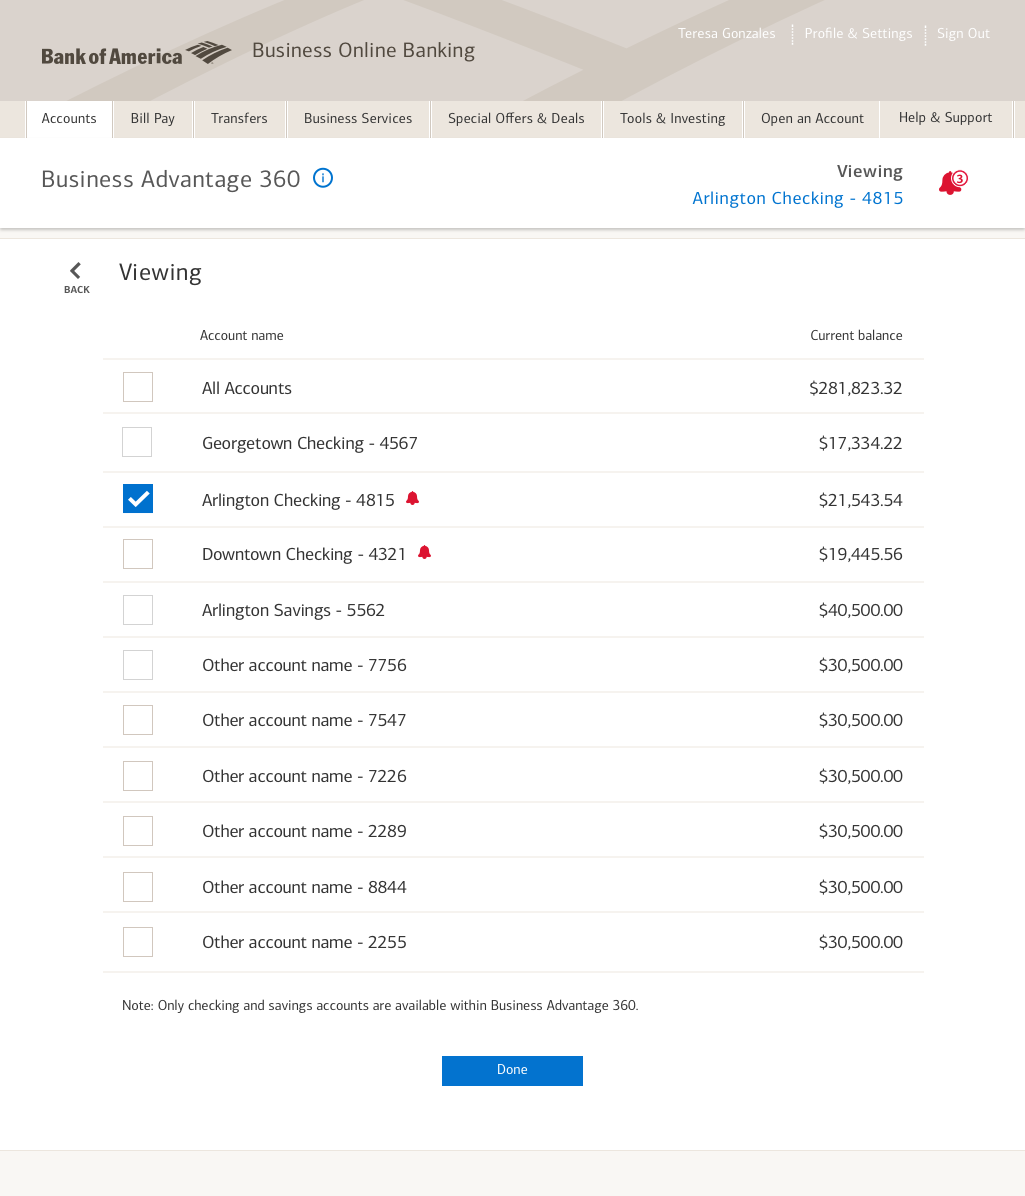Viewport: 1025px width, 1196px height.
Task: Check the All Accounts checkbox
Action: click(138, 387)
